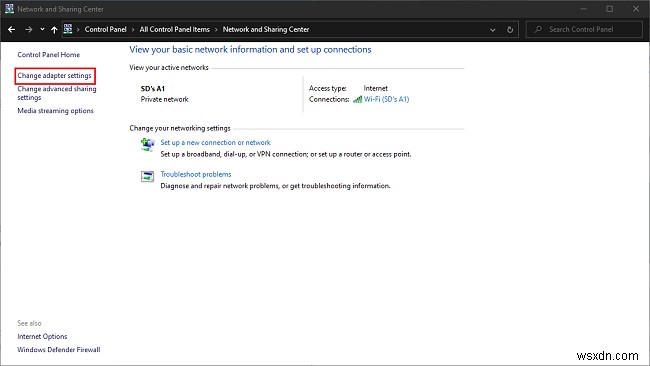Go back using the back arrow
This screenshot has width=650, height=366.
coord(12,29)
